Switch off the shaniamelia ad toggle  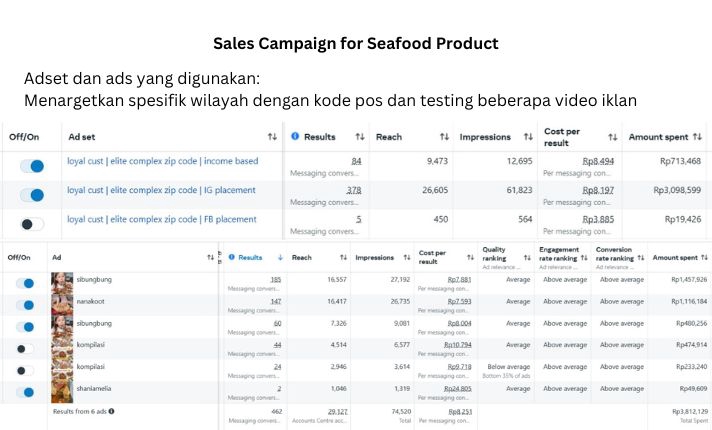point(25,392)
